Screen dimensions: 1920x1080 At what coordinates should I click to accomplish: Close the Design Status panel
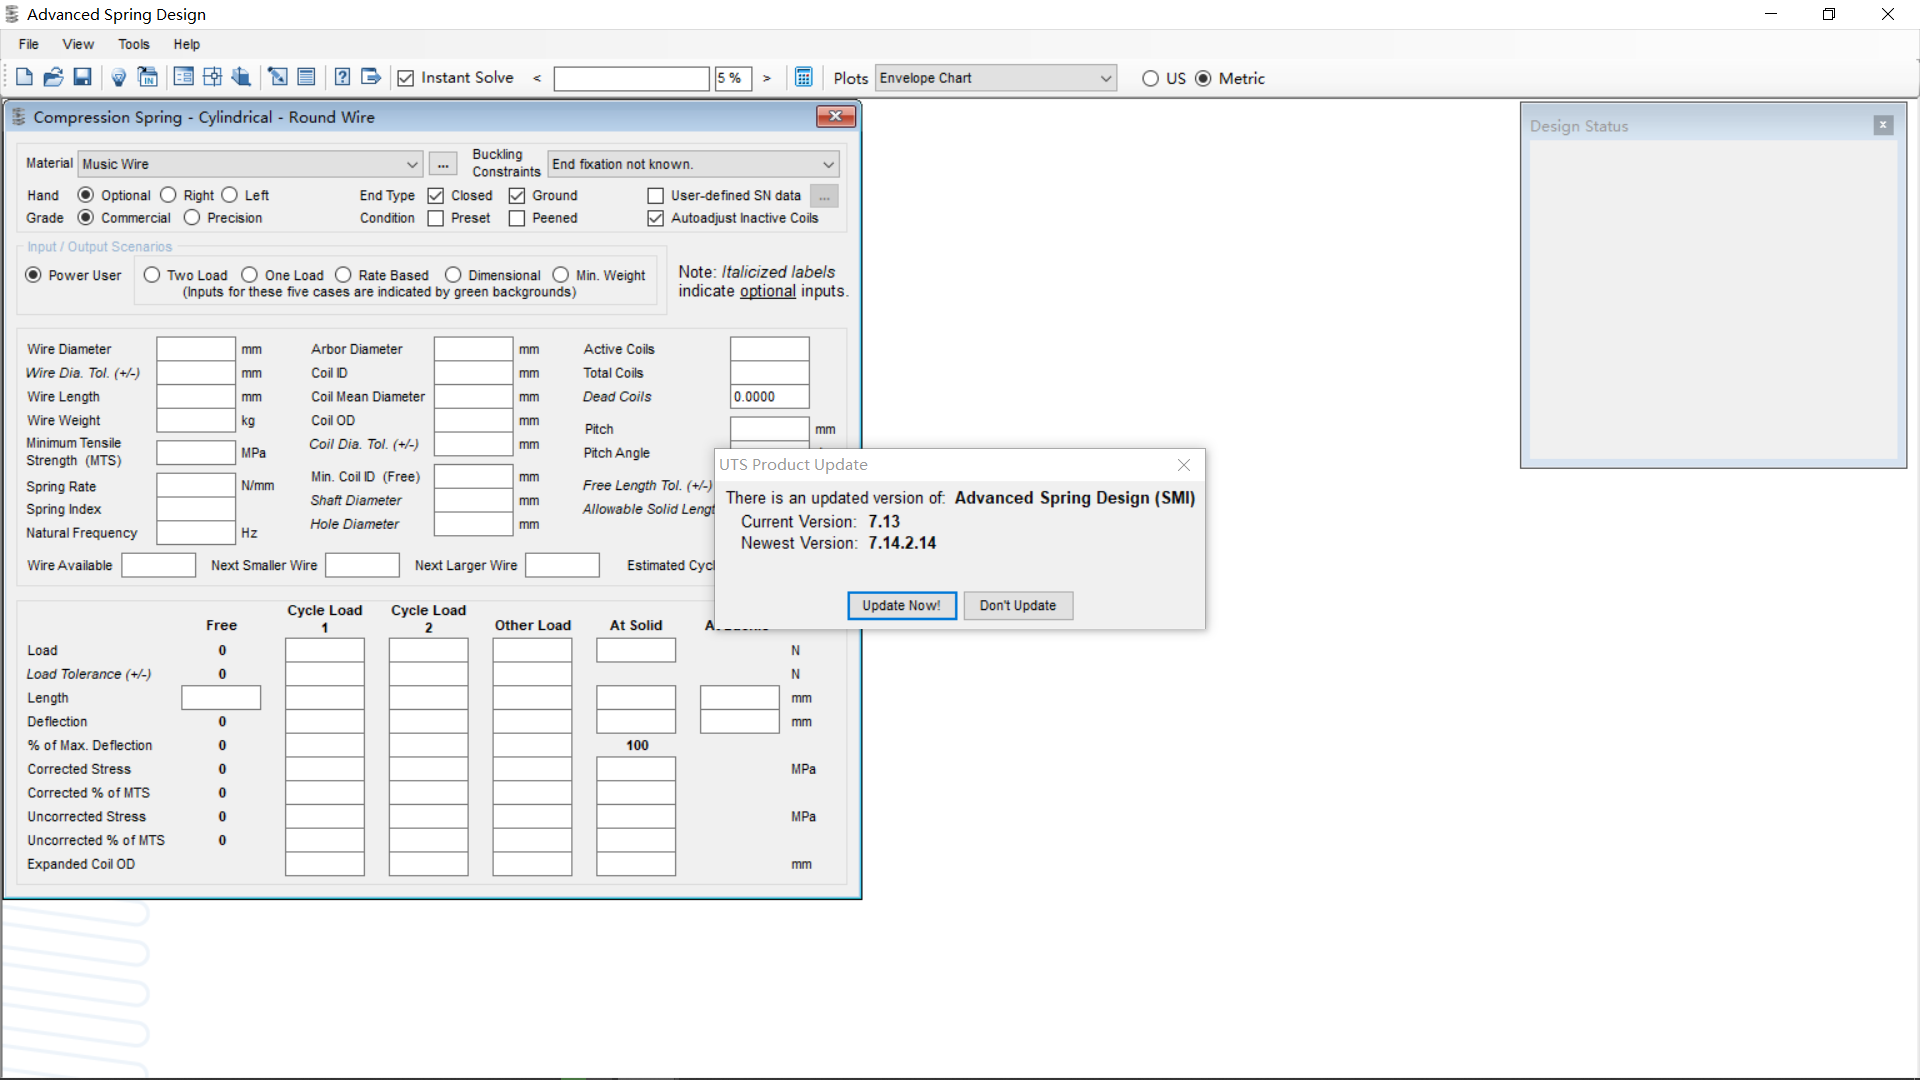pos(1883,125)
